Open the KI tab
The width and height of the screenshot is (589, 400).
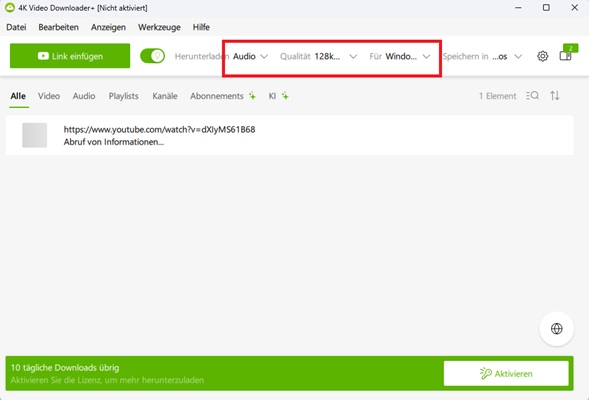pos(278,96)
